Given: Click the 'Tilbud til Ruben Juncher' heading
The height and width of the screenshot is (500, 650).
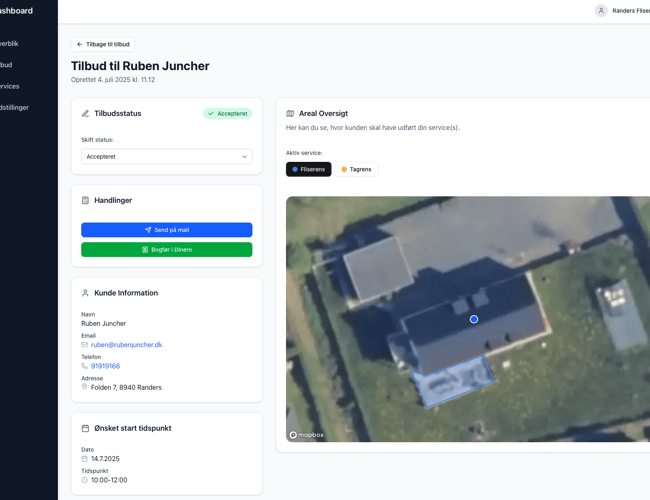Looking at the screenshot, I should (140, 66).
